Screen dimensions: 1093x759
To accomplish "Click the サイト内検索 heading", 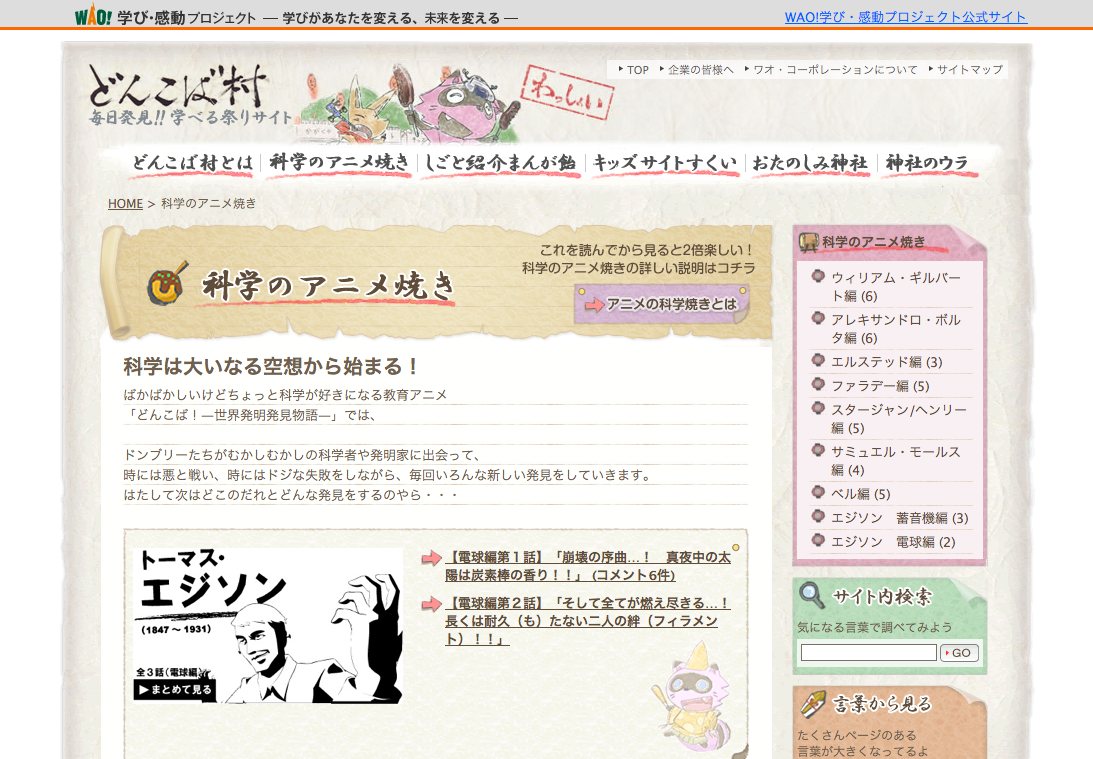I will coord(882,597).
